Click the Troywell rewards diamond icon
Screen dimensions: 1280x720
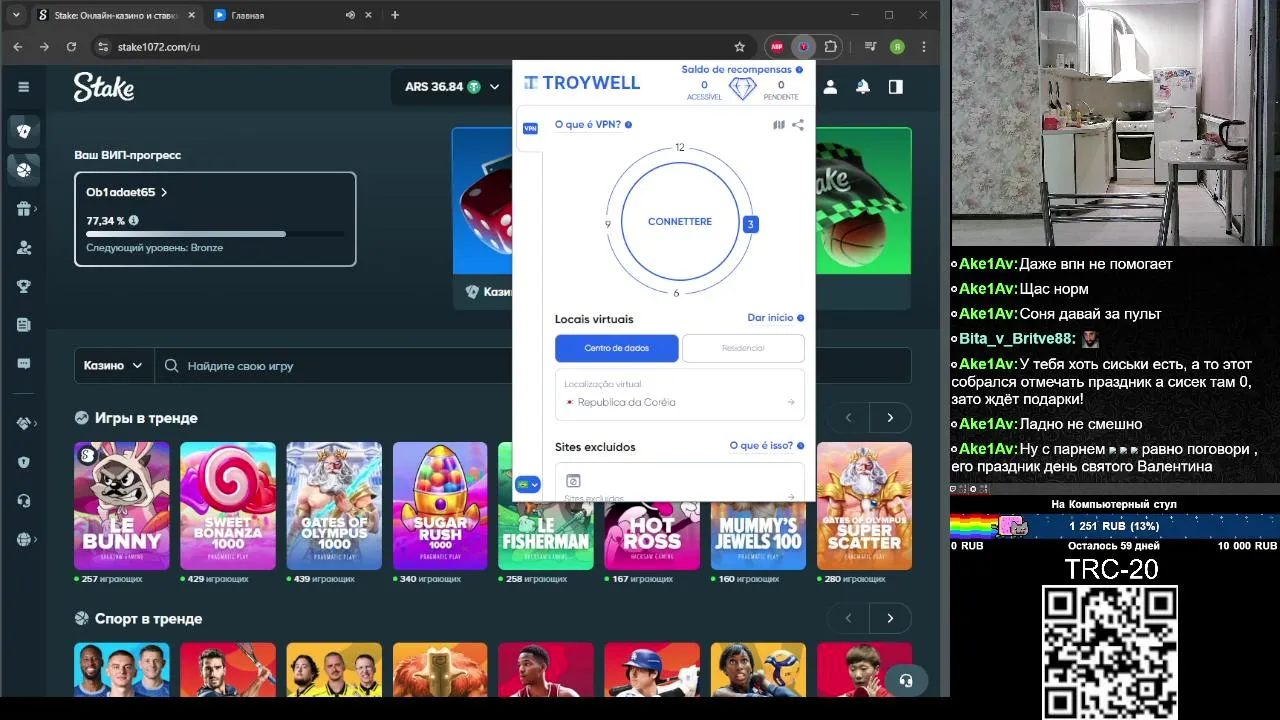click(742, 88)
